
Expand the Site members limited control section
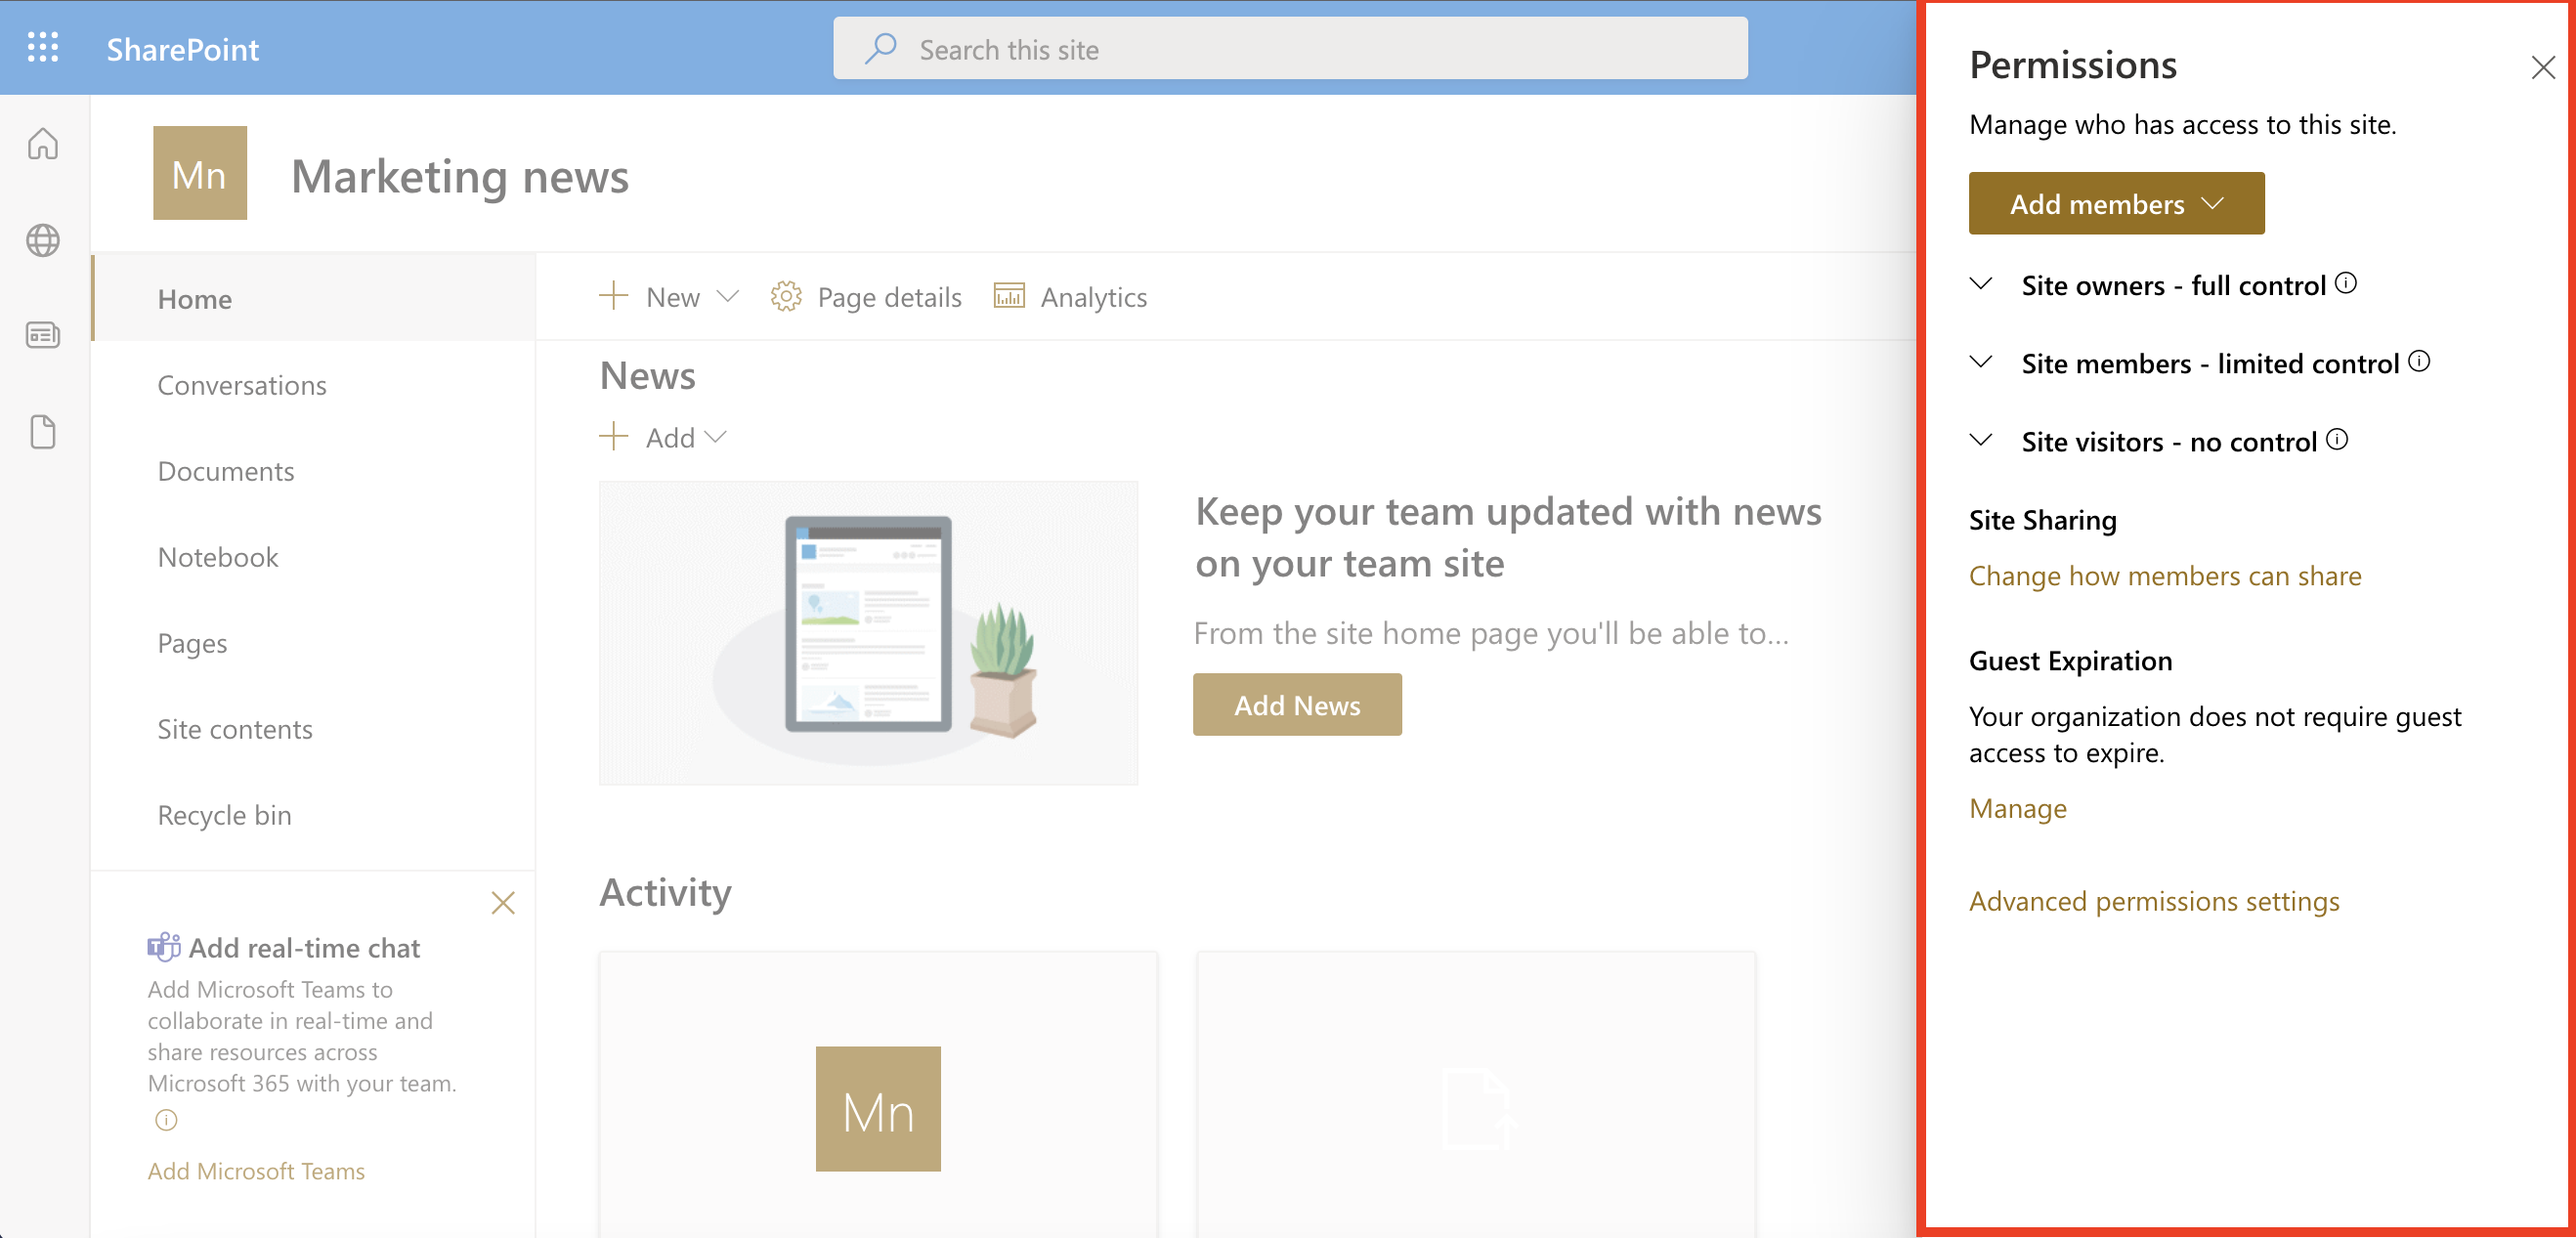[1981, 363]
